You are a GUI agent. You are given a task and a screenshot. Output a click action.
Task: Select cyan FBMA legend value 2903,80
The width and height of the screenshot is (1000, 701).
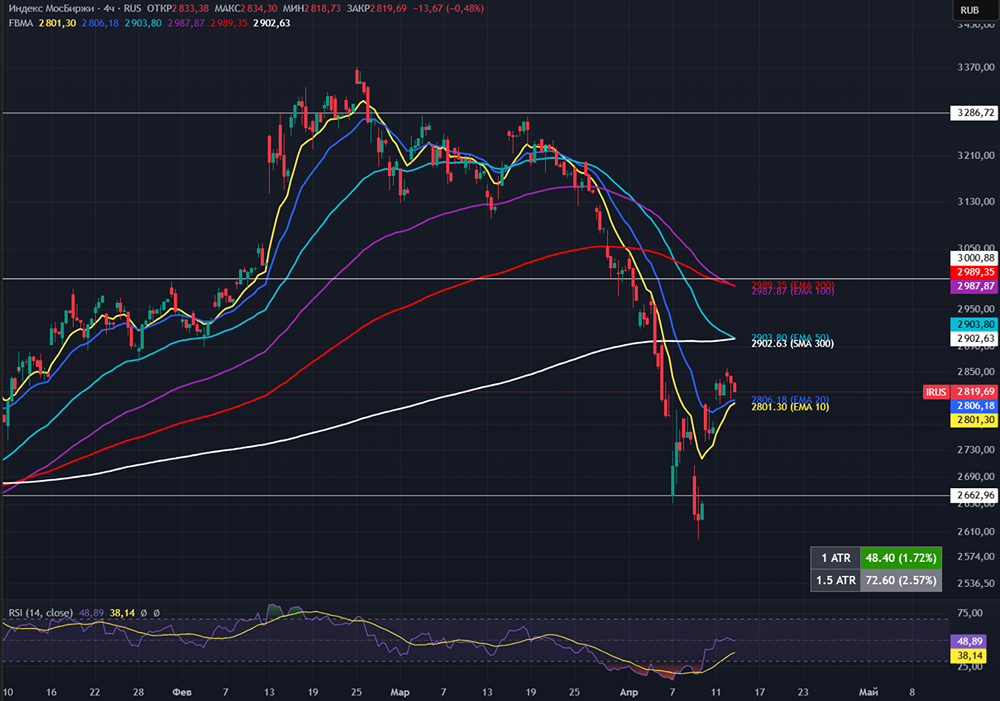pyautogui.click(x=143, y=23)
